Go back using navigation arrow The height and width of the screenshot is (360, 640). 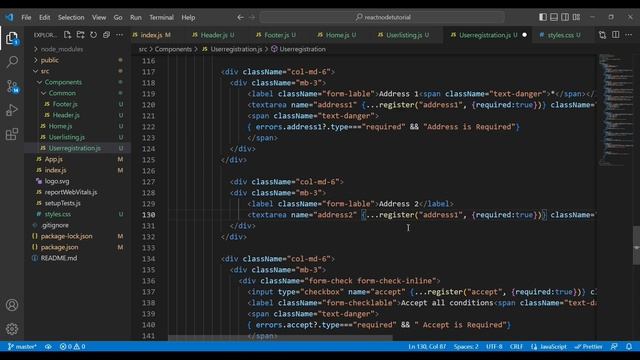coord(240,17)
